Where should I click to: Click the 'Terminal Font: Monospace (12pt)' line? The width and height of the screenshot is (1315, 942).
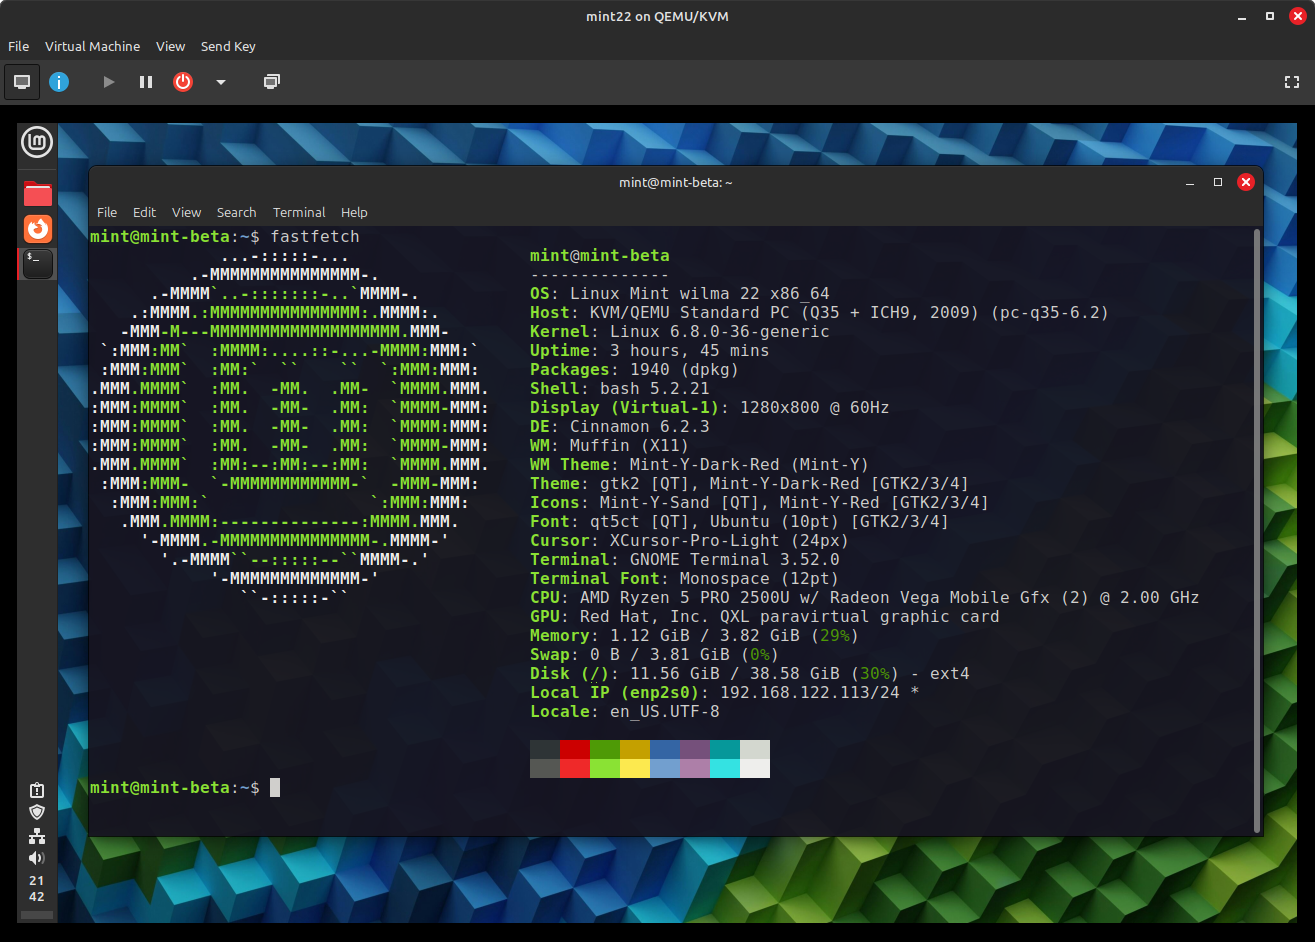[x=685, y=579]
